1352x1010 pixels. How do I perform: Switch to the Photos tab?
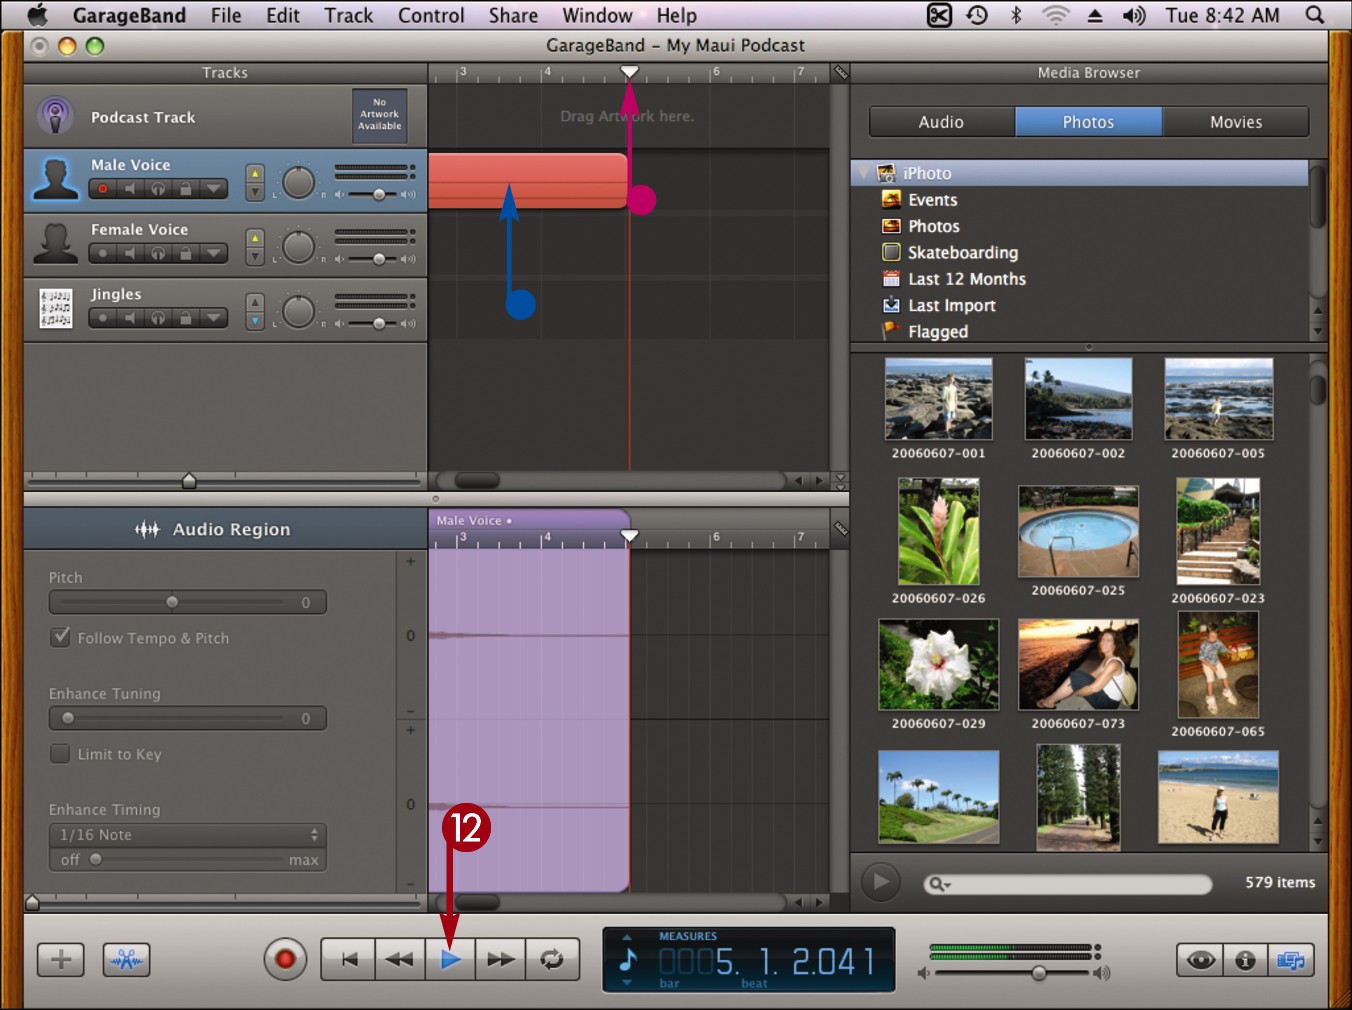coord(1088,122)
